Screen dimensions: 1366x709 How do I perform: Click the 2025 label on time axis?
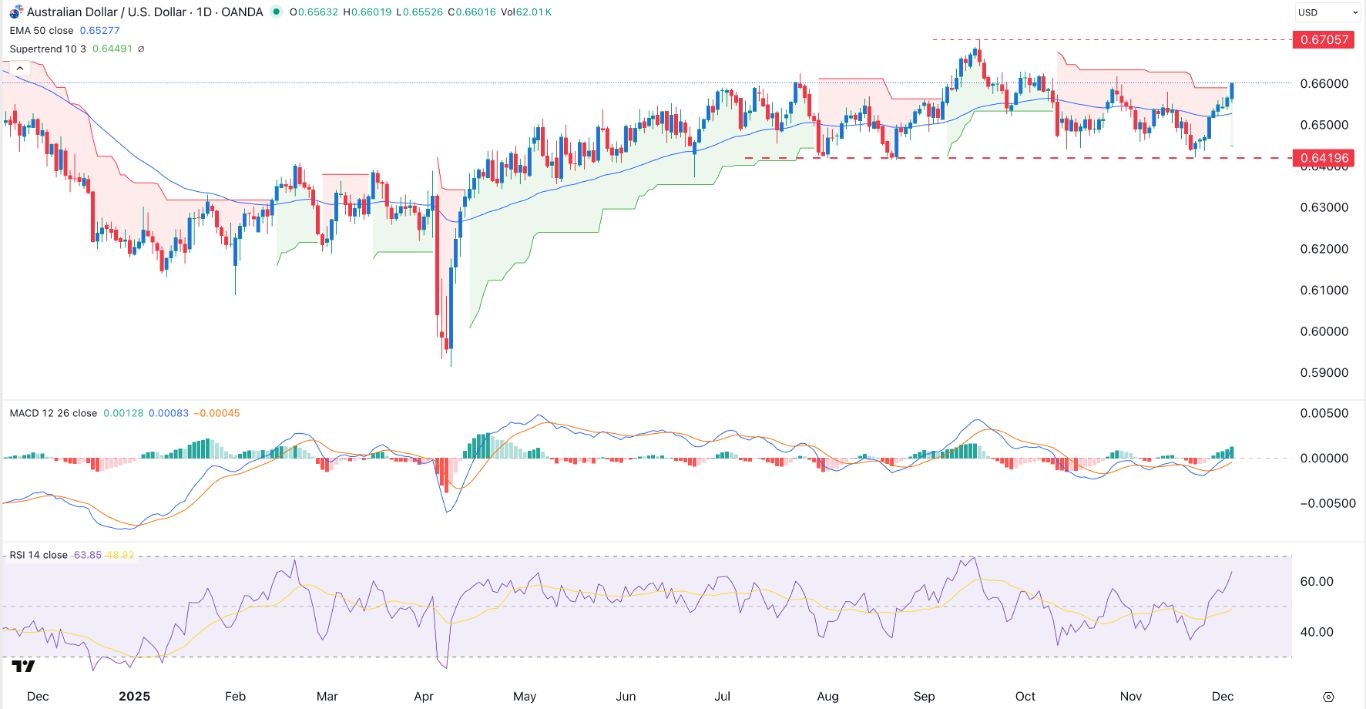coord(133,696)
